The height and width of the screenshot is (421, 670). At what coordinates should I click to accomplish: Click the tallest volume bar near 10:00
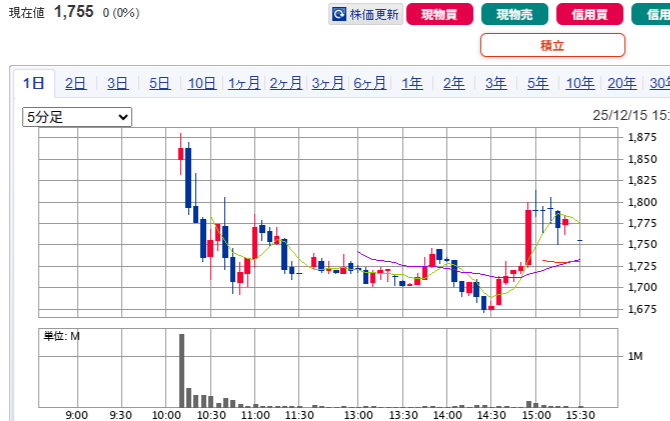[182, 370]
